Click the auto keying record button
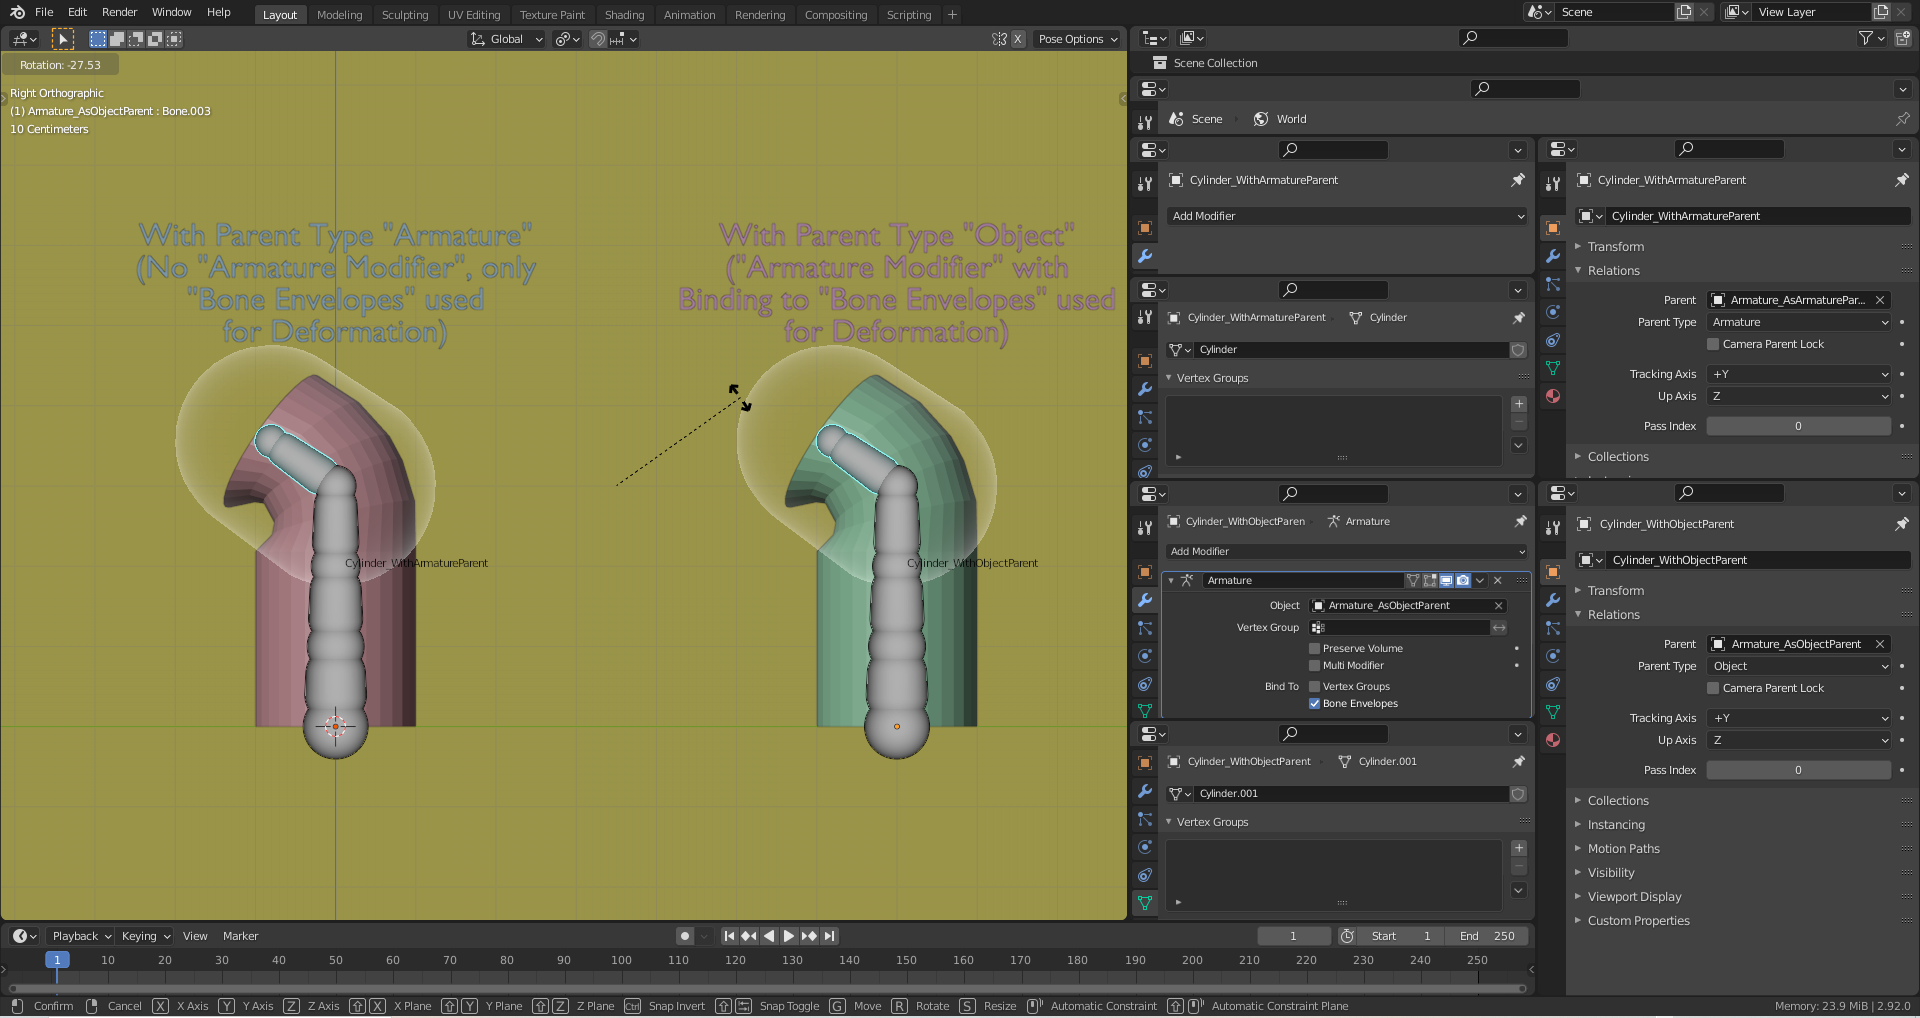This screenshot has height=1018, width=1920. pos(684,936)
